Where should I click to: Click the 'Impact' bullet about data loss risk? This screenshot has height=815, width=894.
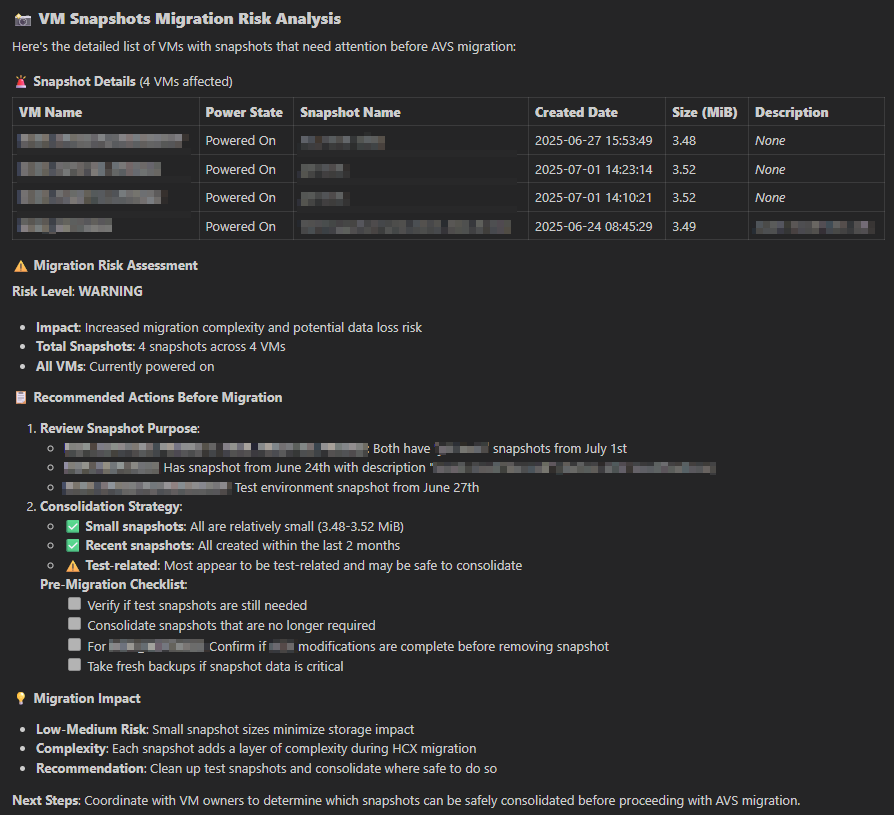click(229, 328)
